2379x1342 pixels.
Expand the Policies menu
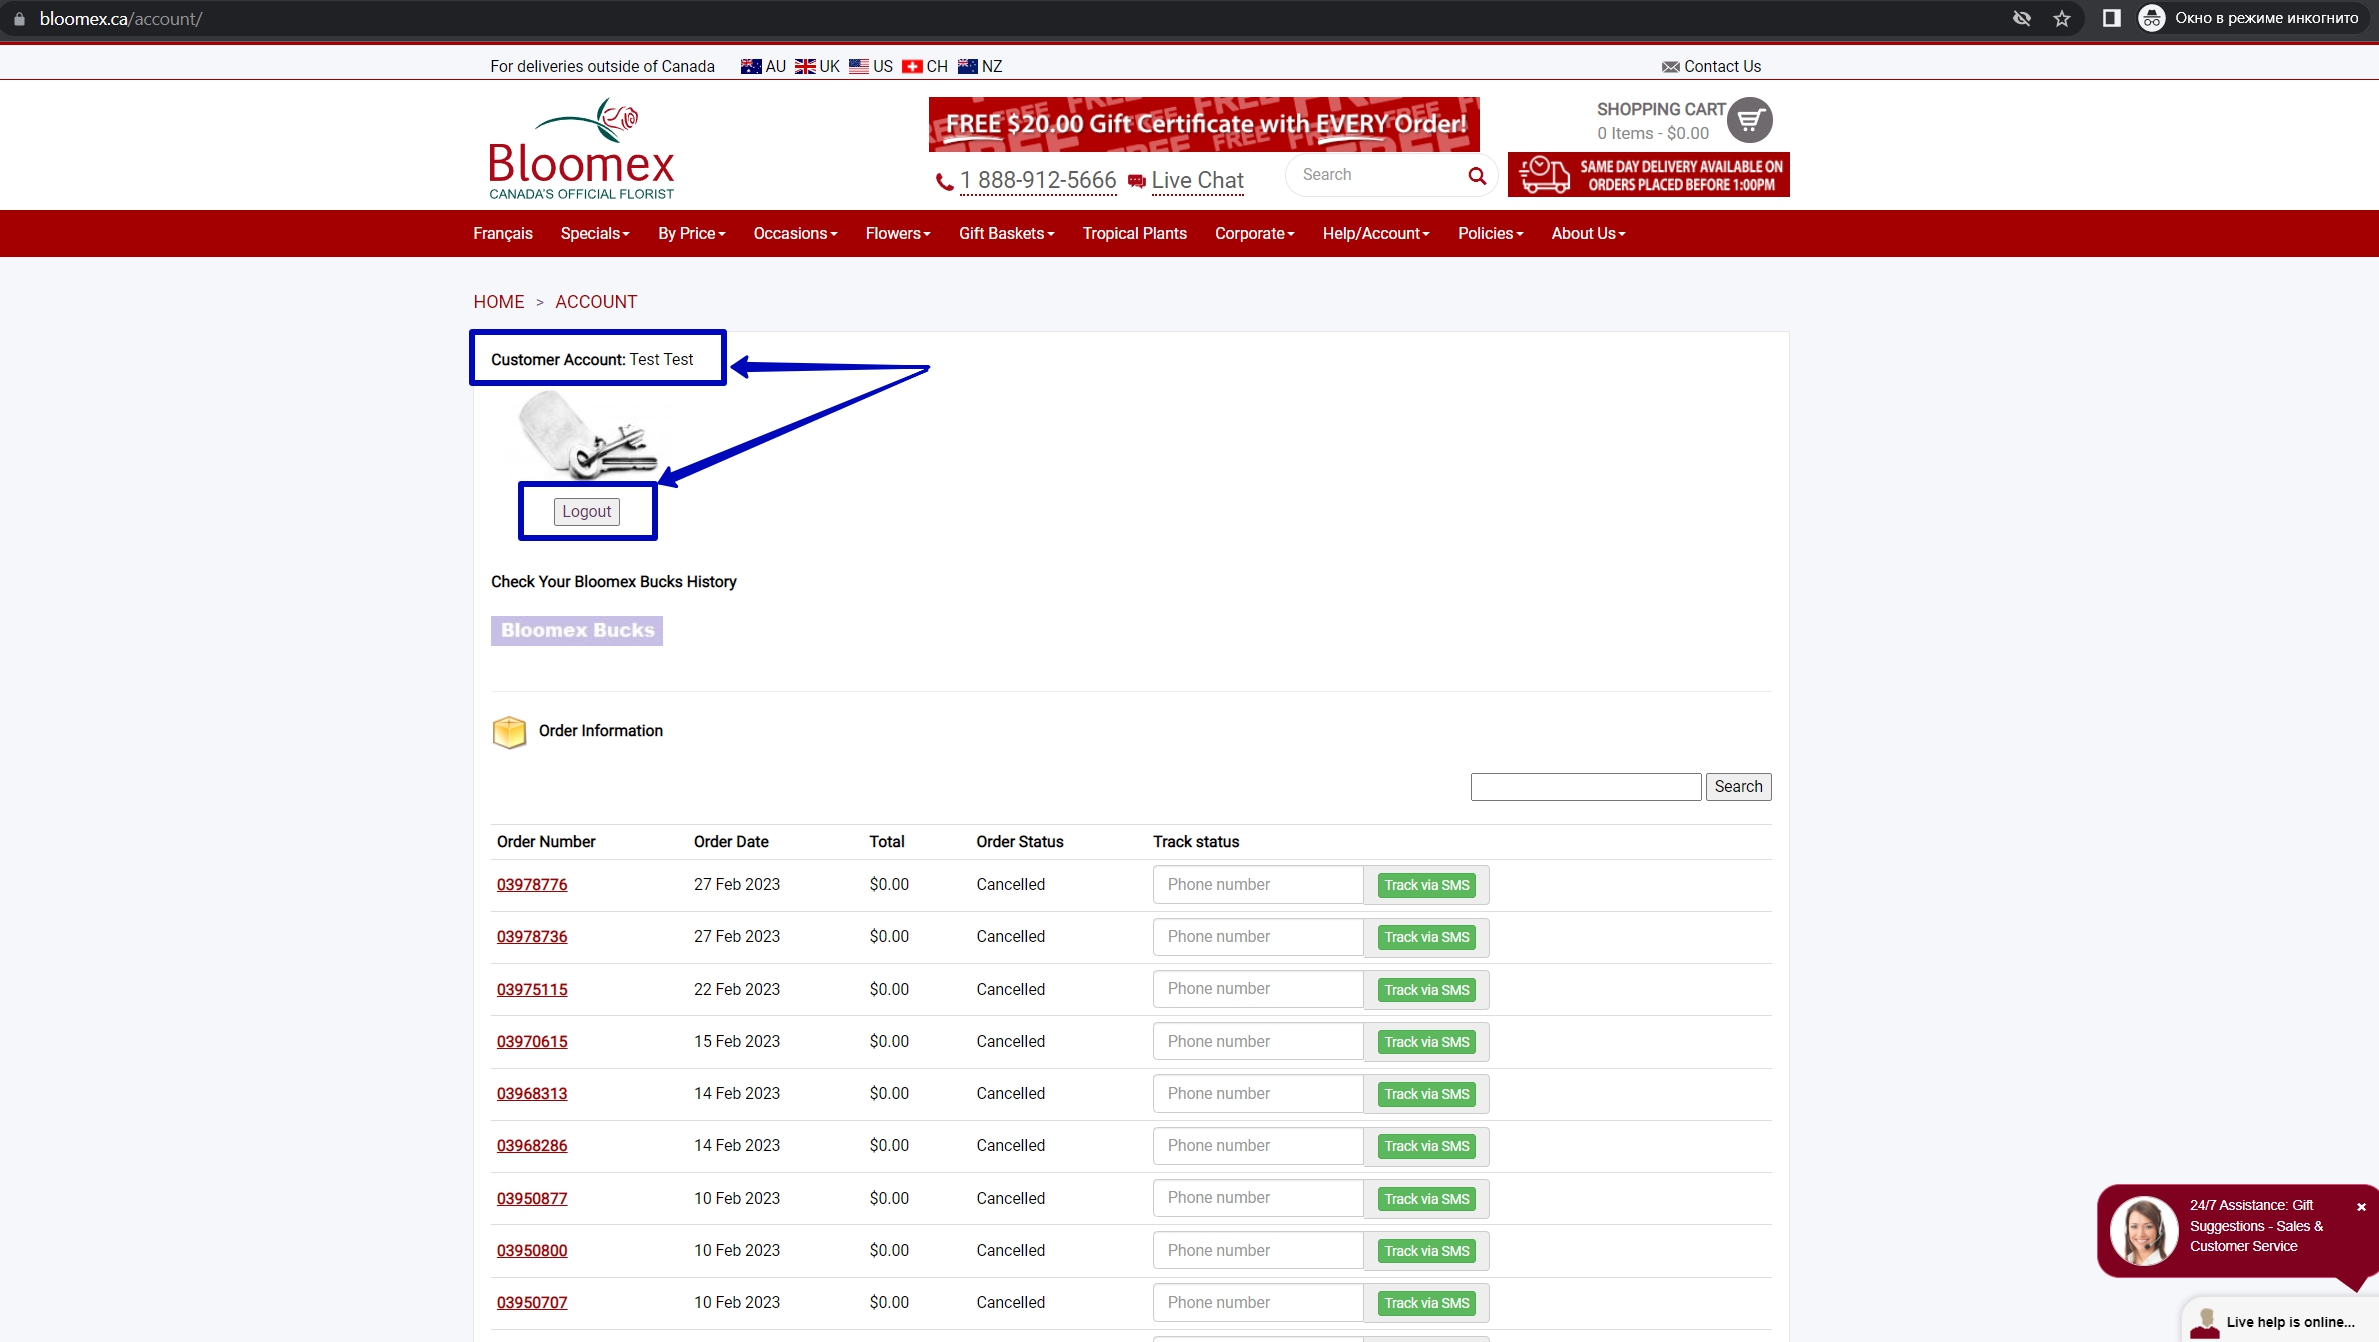(x=1491, y=233)
